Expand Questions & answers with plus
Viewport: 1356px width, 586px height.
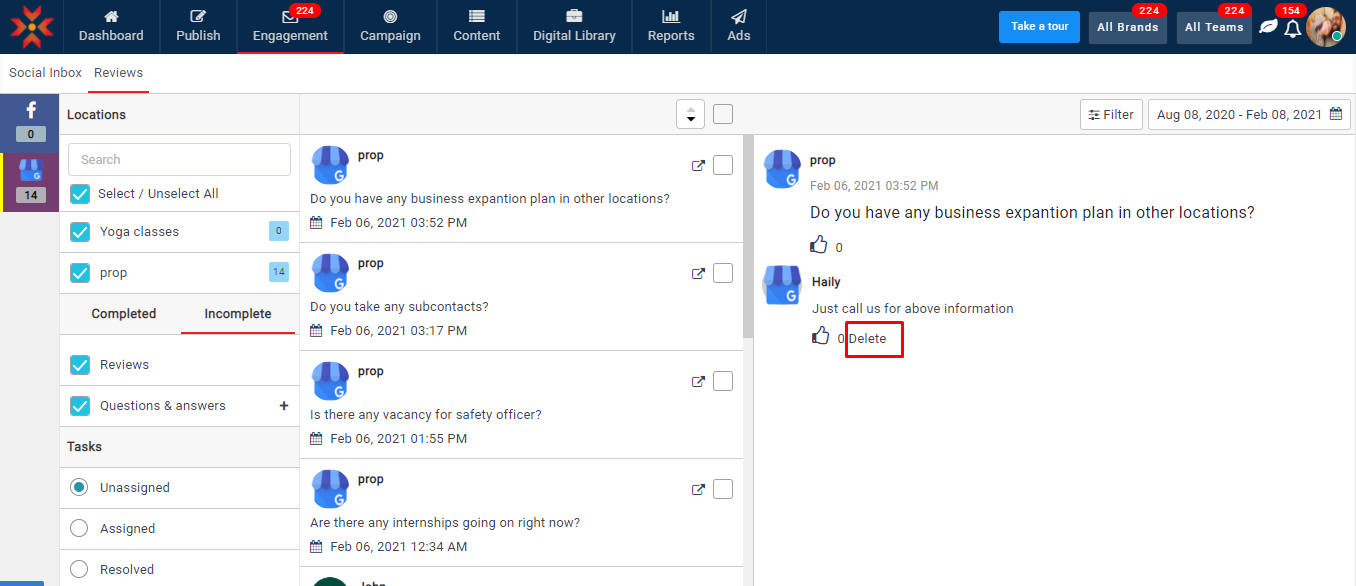[x=284, y=406]
